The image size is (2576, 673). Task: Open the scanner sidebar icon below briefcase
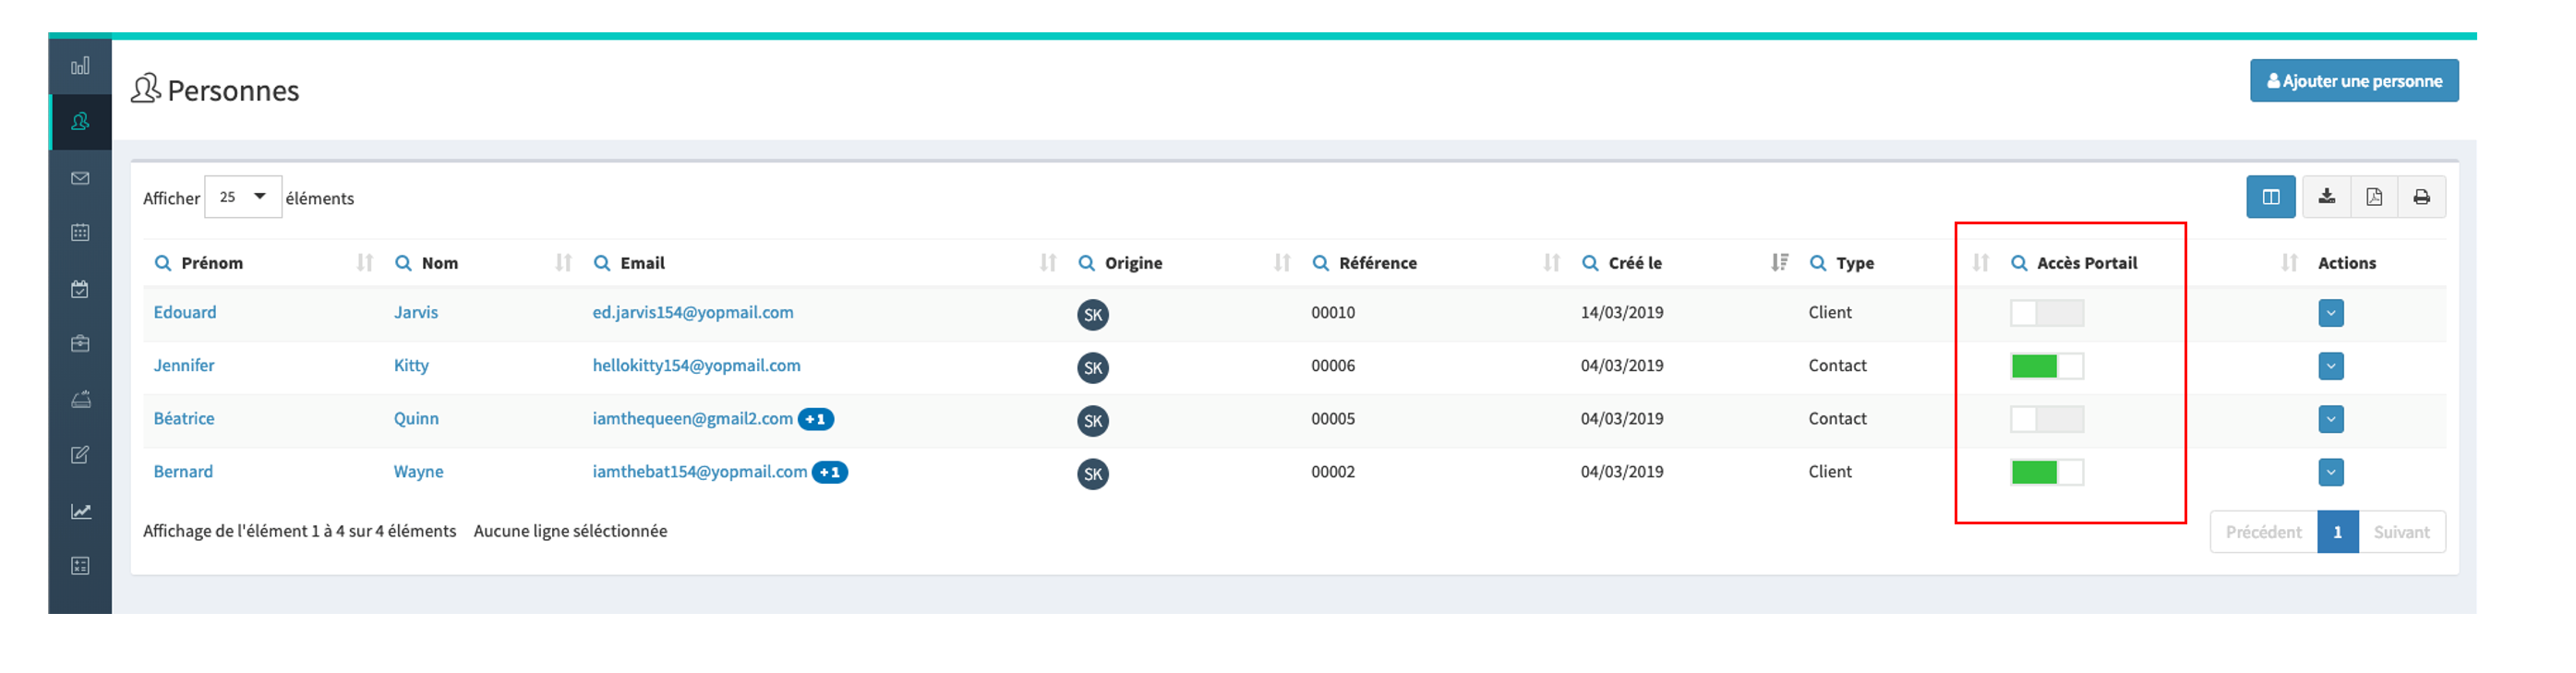coord(80,399)
